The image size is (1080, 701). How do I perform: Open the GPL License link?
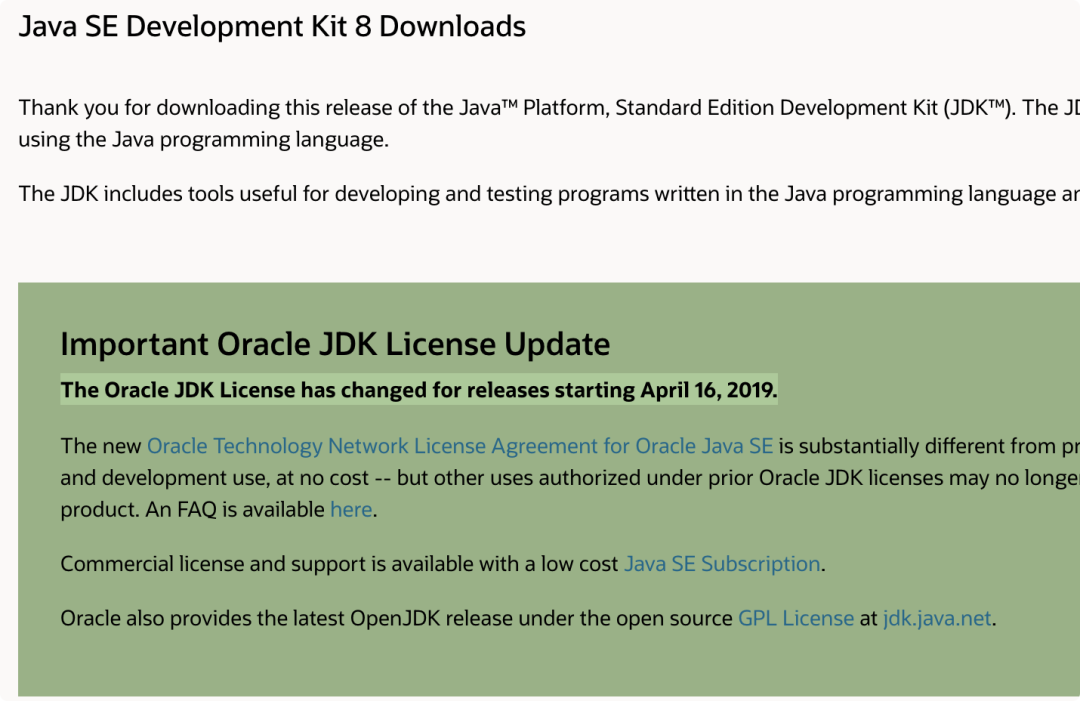(796, 618)
